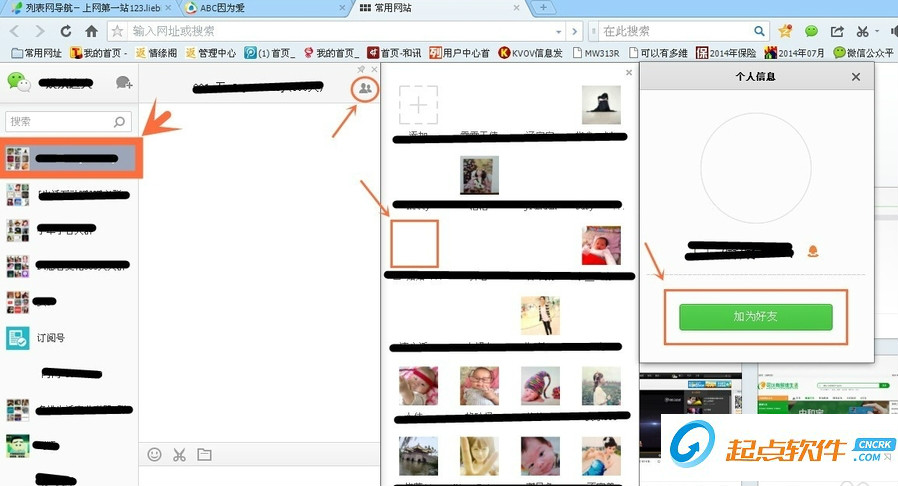
Task: Open the 2014年保险 bookmark
Action: [x=726, y=53]
